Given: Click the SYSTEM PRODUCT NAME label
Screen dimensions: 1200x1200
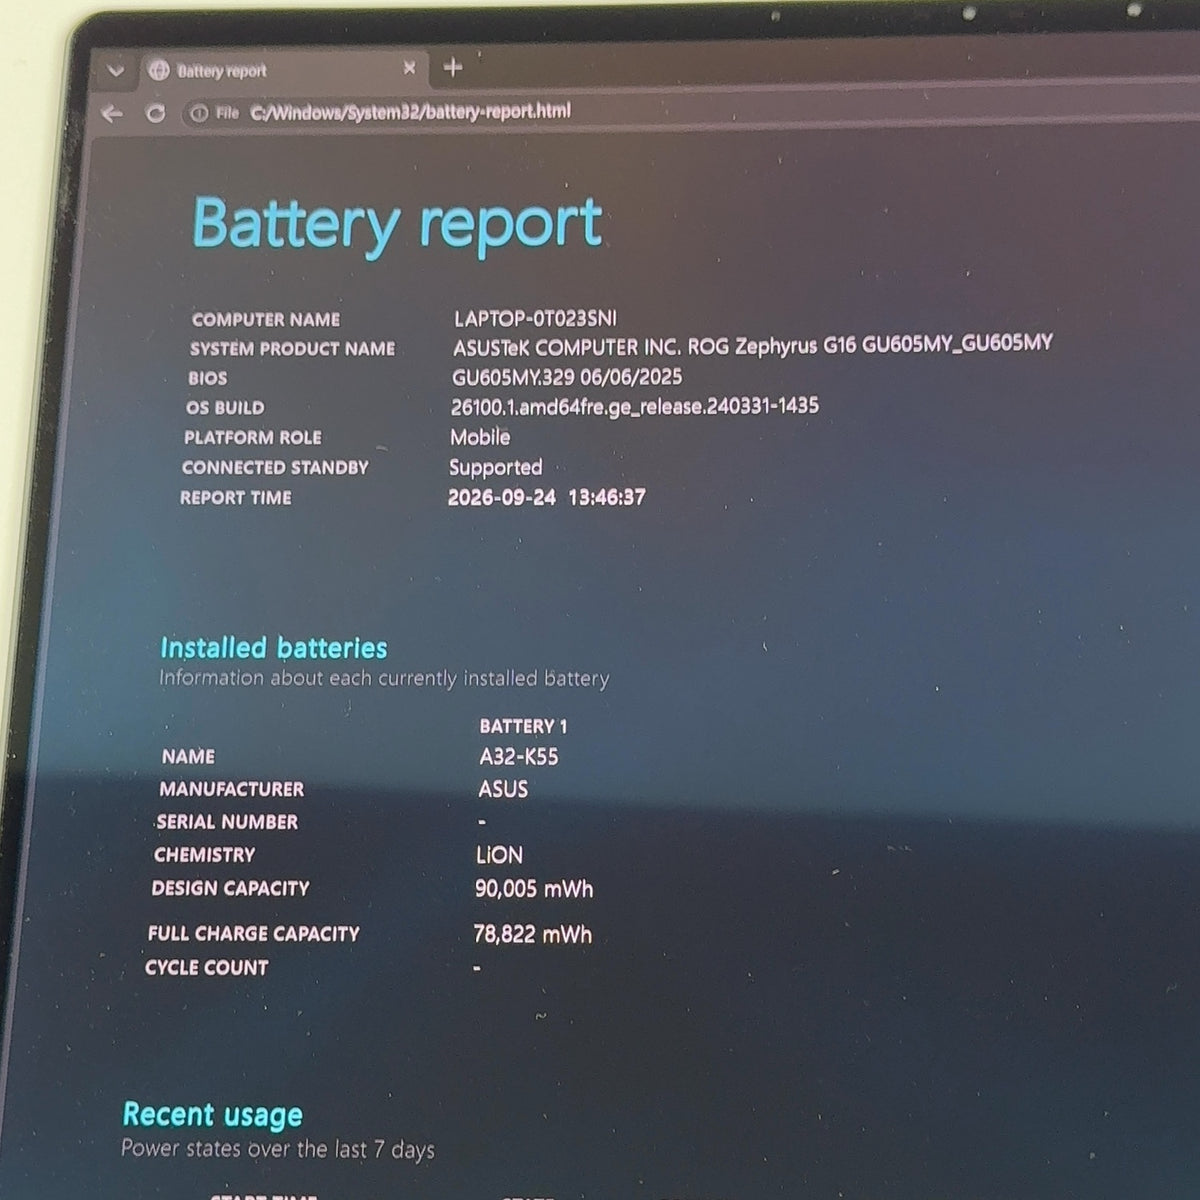Looking at the screenshot, I should (292, 349).
